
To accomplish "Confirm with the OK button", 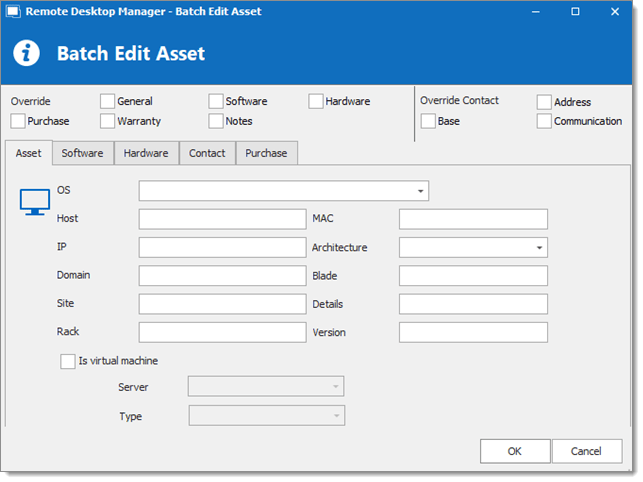I will tap(515, 451).
